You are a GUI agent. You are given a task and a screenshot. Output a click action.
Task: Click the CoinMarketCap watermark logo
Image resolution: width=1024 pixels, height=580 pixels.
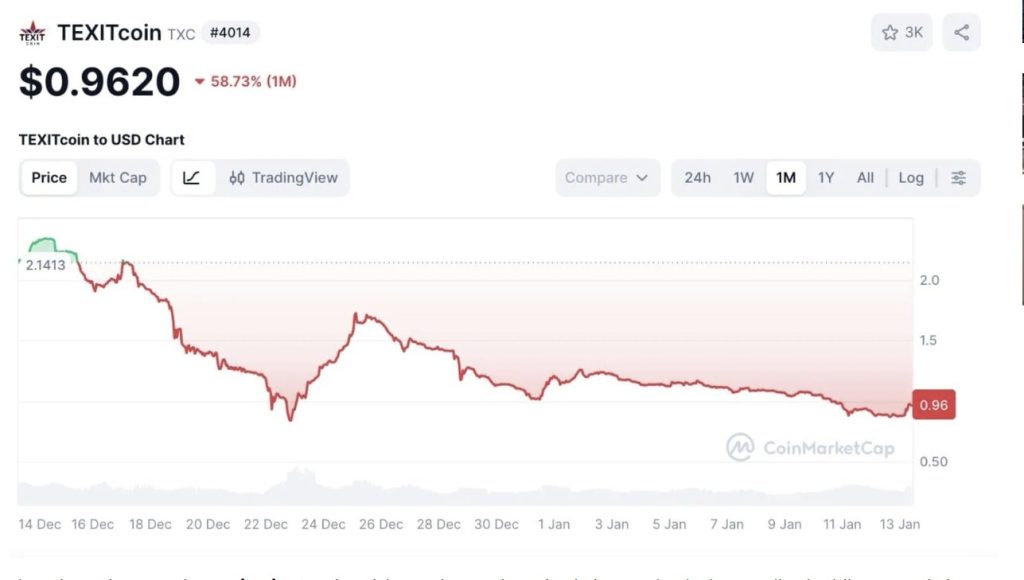810,447
